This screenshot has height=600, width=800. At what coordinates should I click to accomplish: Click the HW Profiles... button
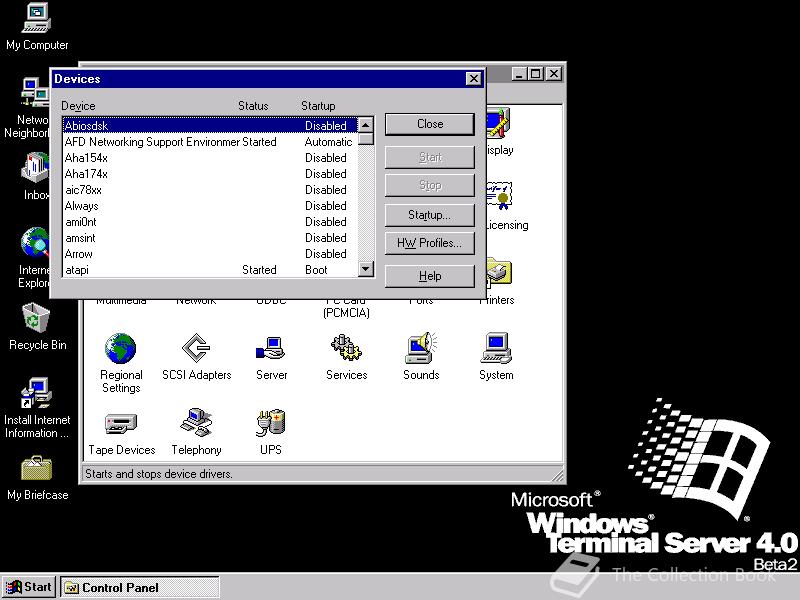pyautogui.click(x=430, y=243)
